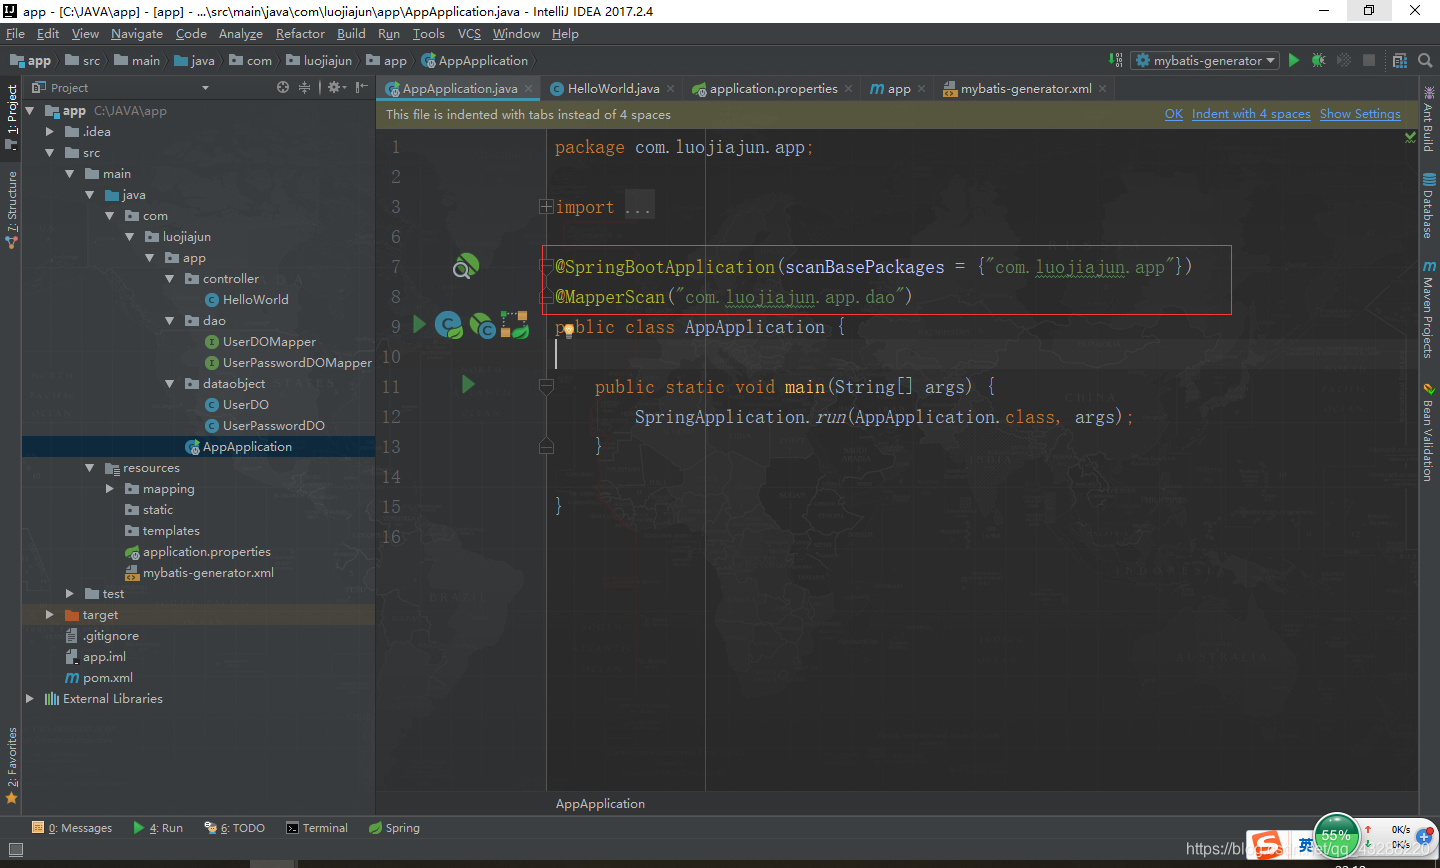This screenshot has width=1440, height=868.
Task: Click the 55% memory monitor widget
Action: click(1336, 836)
